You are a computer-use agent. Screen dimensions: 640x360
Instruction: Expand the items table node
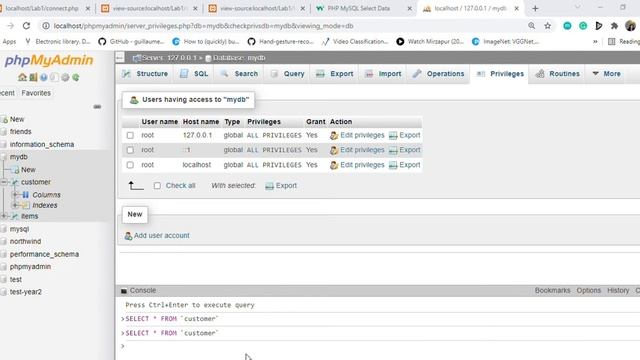[4, 216]
